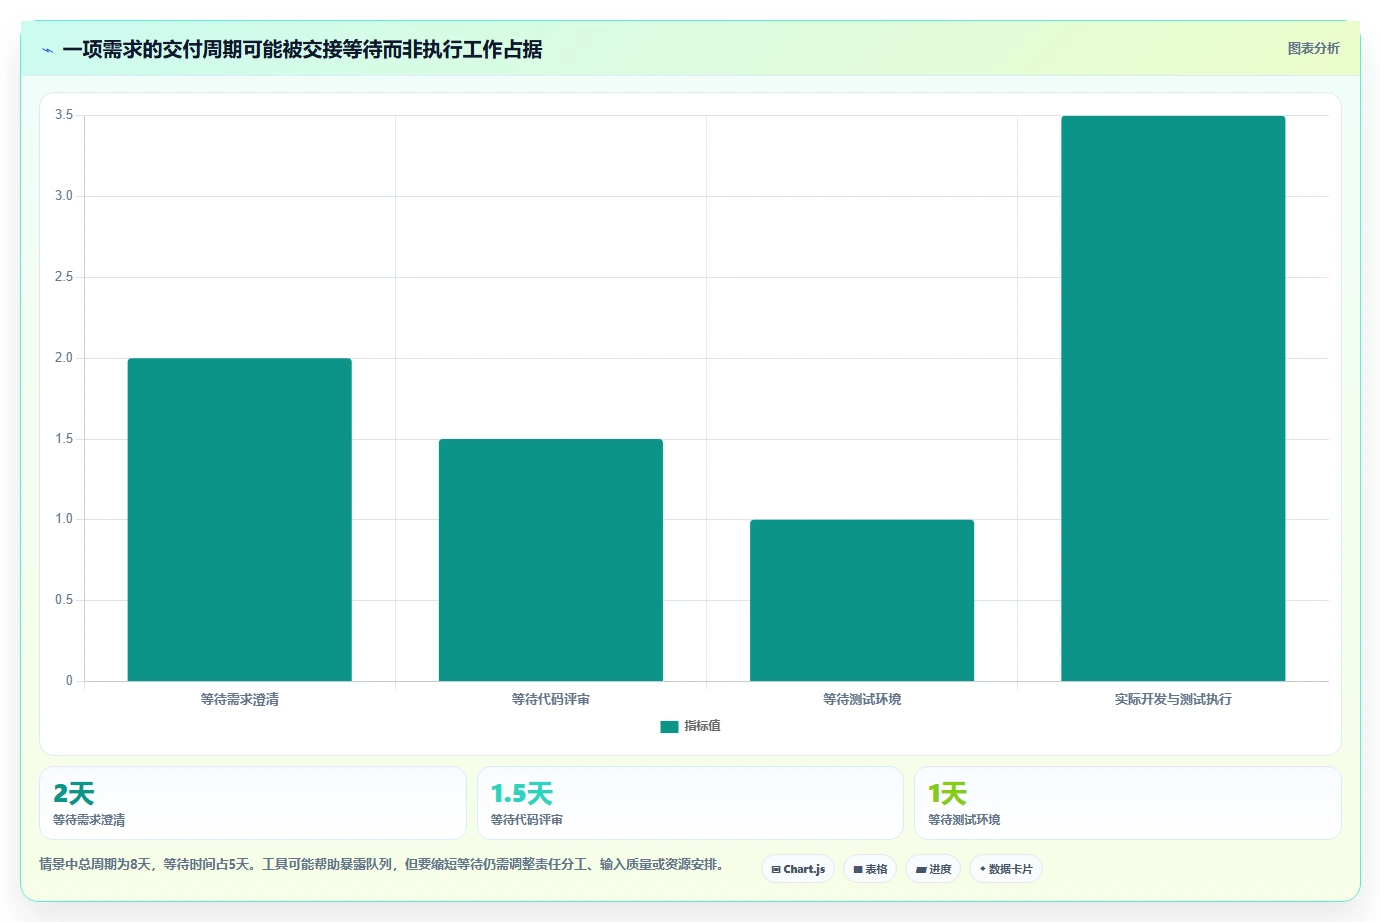1381x922 pixels.
Task: Click the 等待测试环境 axis label
Action: (861, 699)
